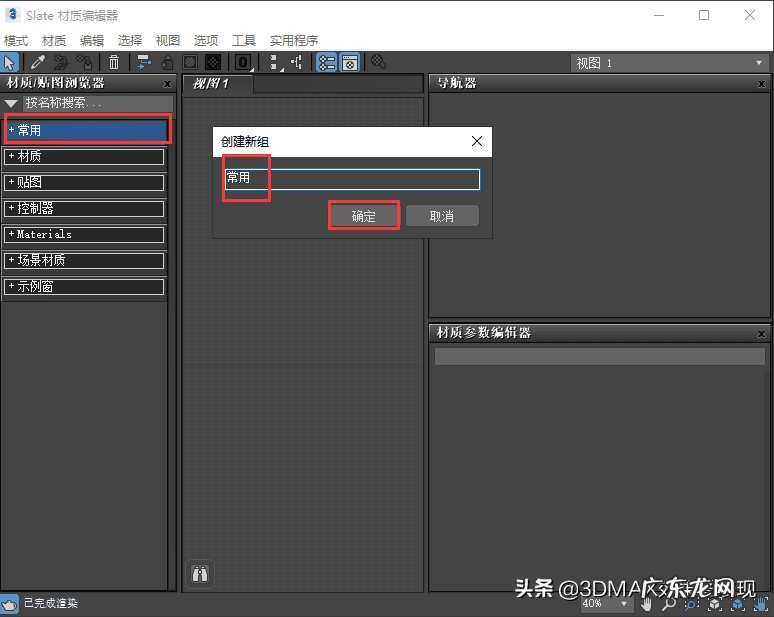774x617 pixels.
Task: Open the 工具 menu
Action: (x=244, y=40)
